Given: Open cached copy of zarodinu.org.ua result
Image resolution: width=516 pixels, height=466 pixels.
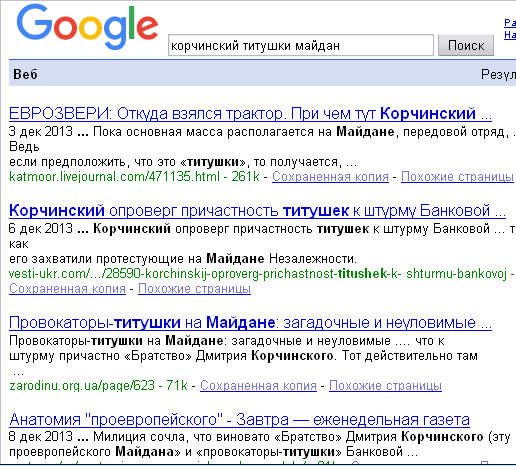Looking at the screenshot, I should point(258,386).
